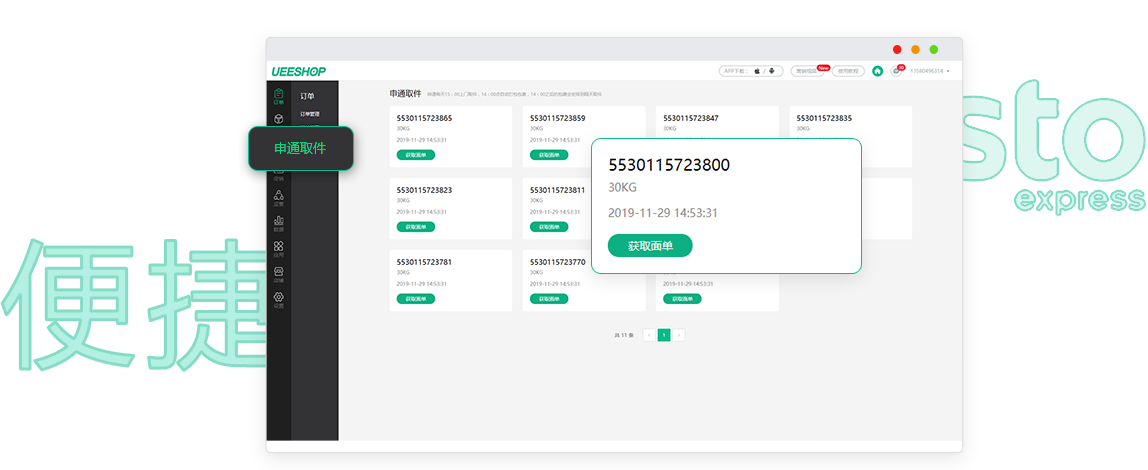Click the 共 11 条 total count text
Screen dimensions: 1148x470
pyautogui.click(x=624, y=335)
